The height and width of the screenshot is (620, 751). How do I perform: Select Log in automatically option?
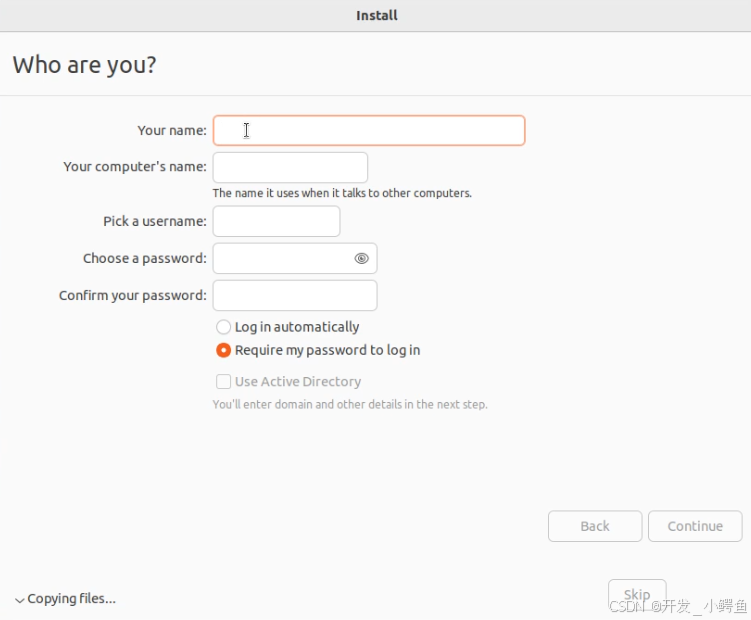pyautogui.click(x=223, y=327)
